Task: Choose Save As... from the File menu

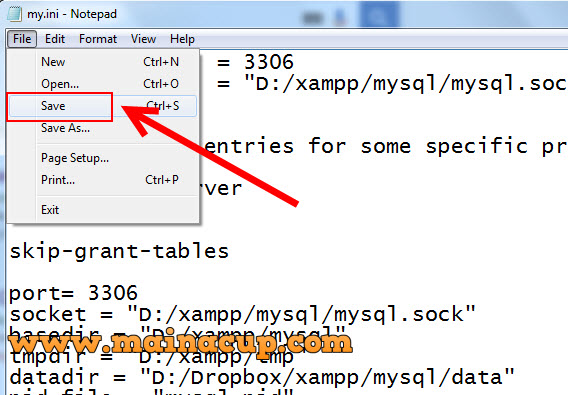Action: (103, 128)
